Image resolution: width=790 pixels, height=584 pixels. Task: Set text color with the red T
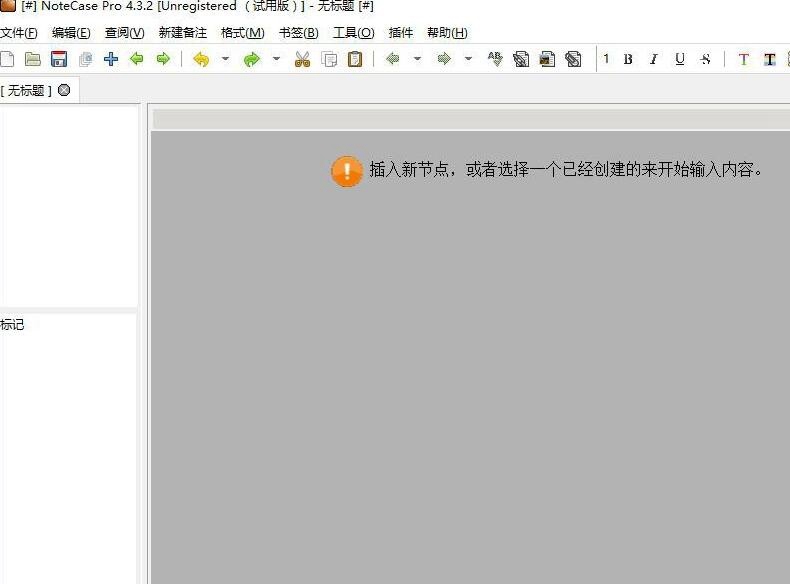coord(743,59)
